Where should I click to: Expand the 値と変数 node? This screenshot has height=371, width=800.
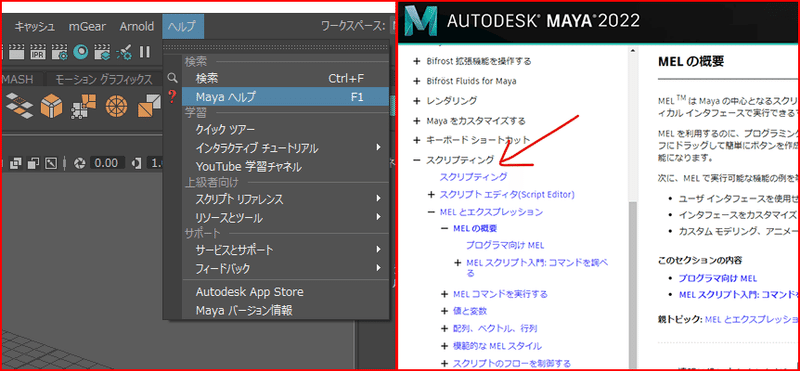pyautogui.click(x=444, y=311)
